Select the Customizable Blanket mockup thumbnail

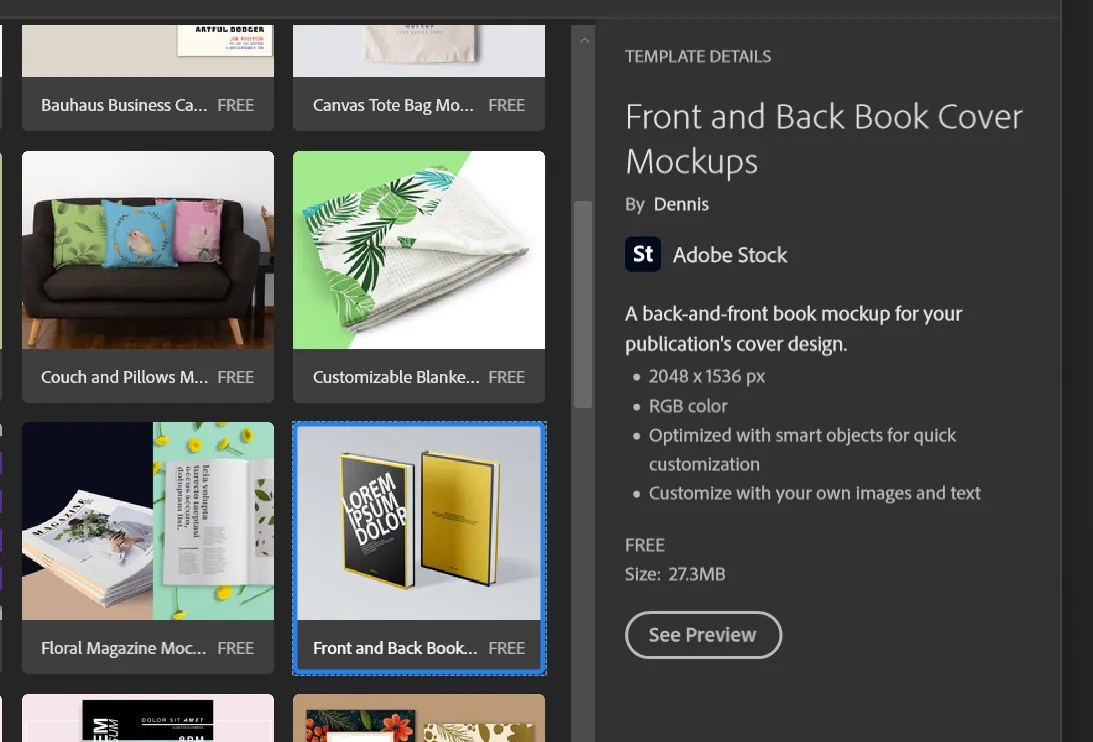[419, 250]
